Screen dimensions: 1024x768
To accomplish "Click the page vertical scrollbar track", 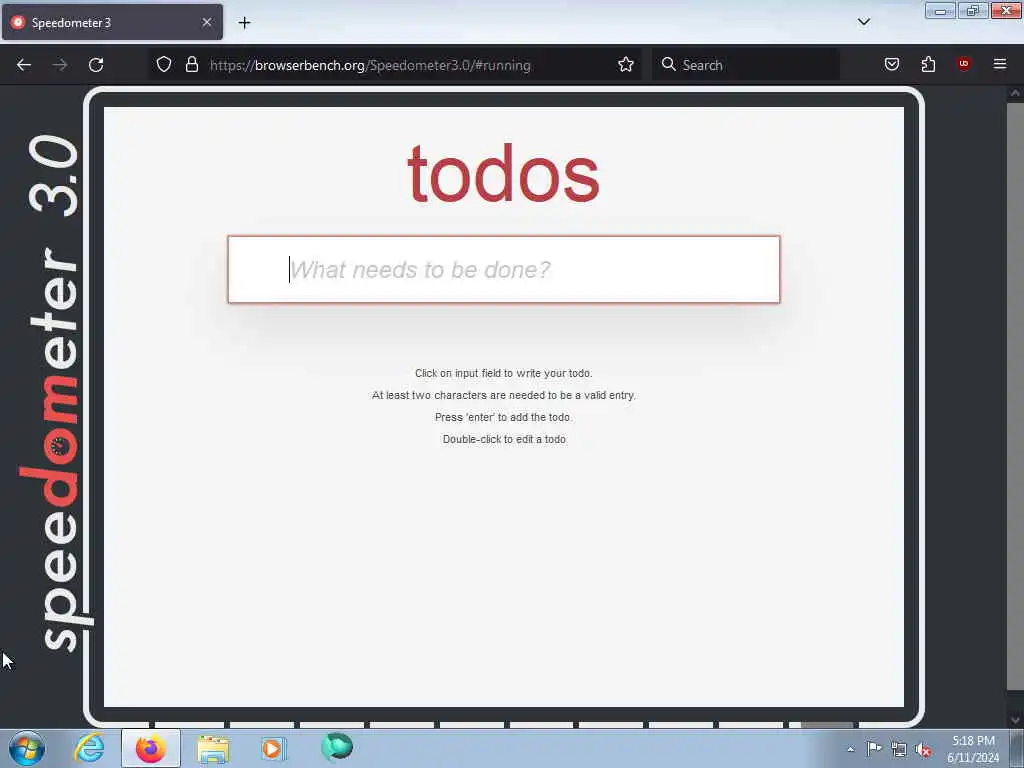I will (1014, 405).
